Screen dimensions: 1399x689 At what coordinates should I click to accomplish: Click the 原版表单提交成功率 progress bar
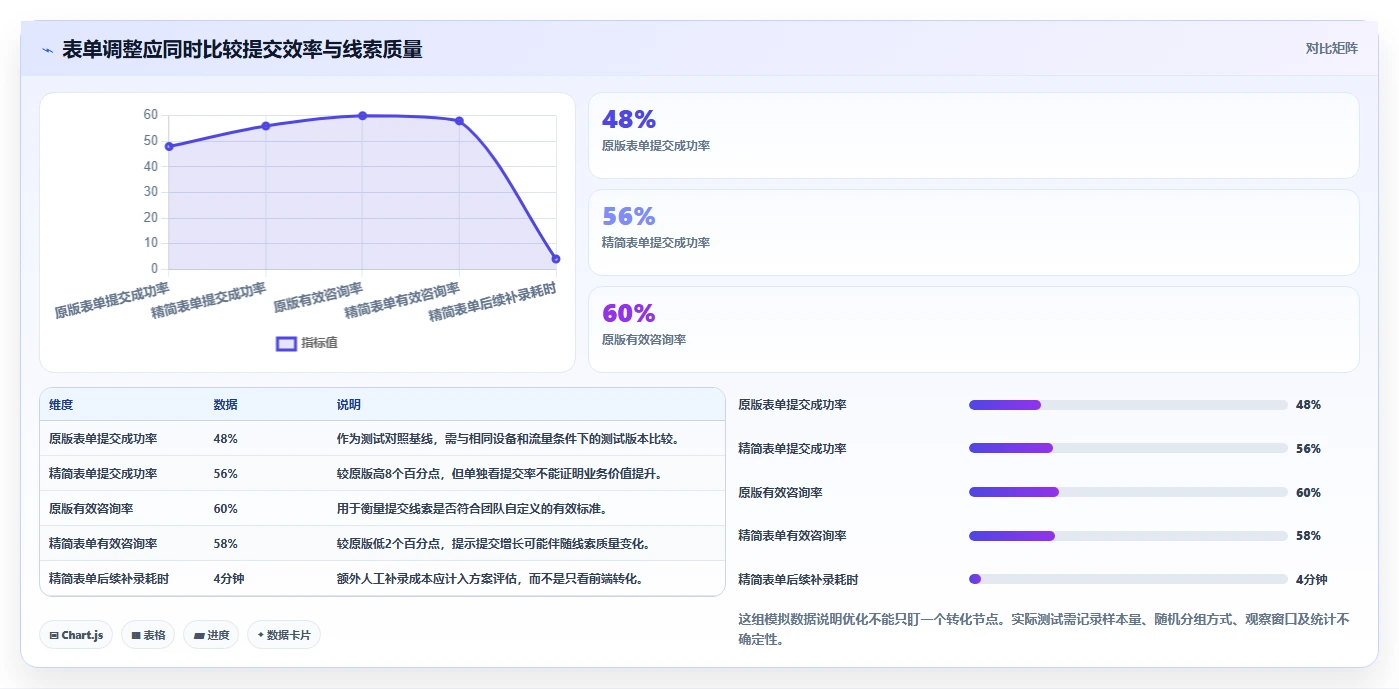tap(1128, 405)
